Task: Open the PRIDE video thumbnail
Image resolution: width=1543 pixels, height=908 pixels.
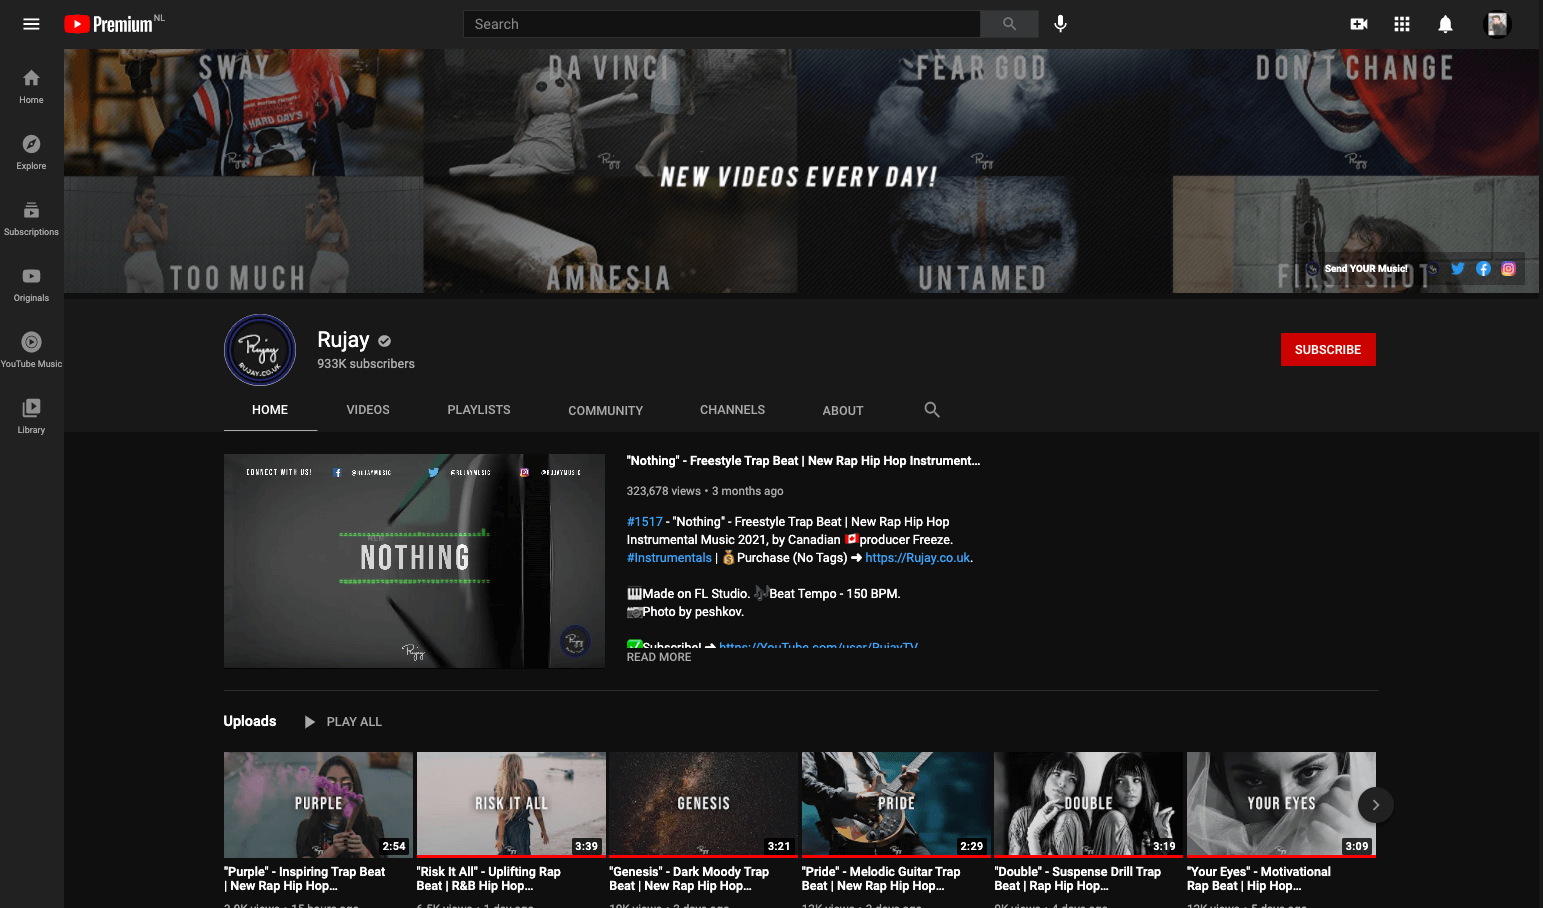Action: pyautogui.click(x=896, y=805)
